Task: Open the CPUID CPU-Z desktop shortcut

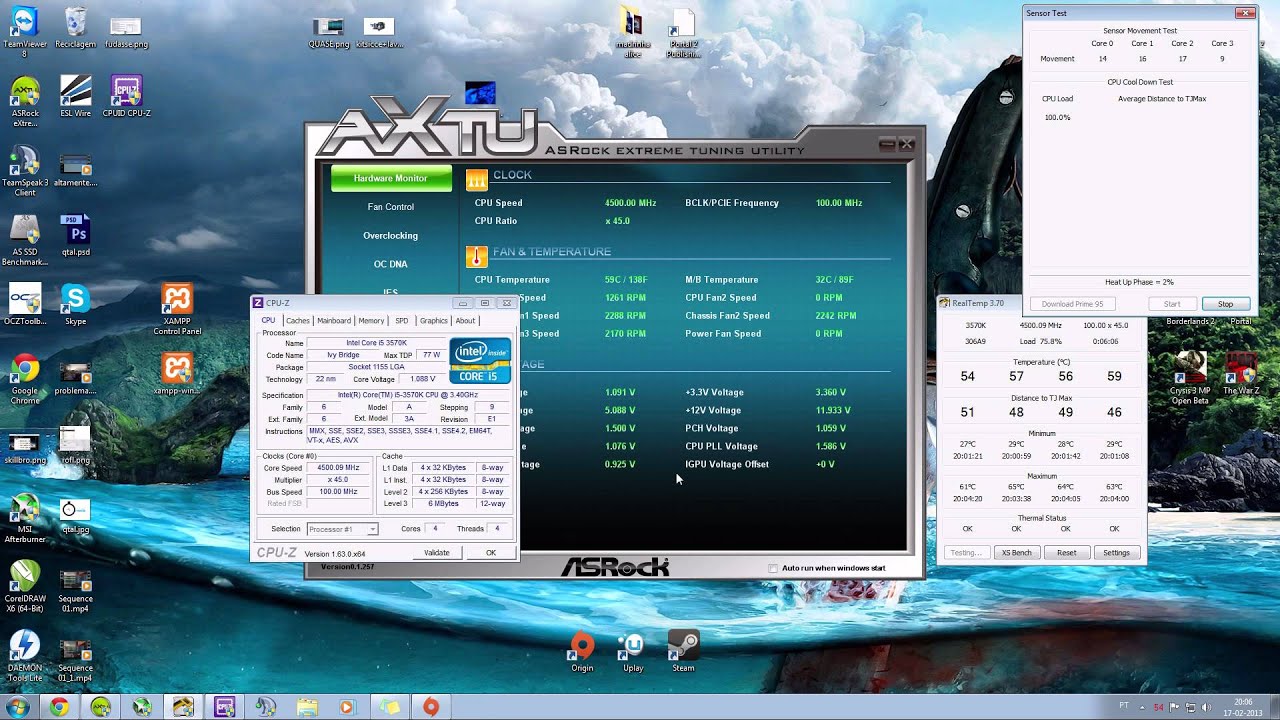Action: (126, 97)
